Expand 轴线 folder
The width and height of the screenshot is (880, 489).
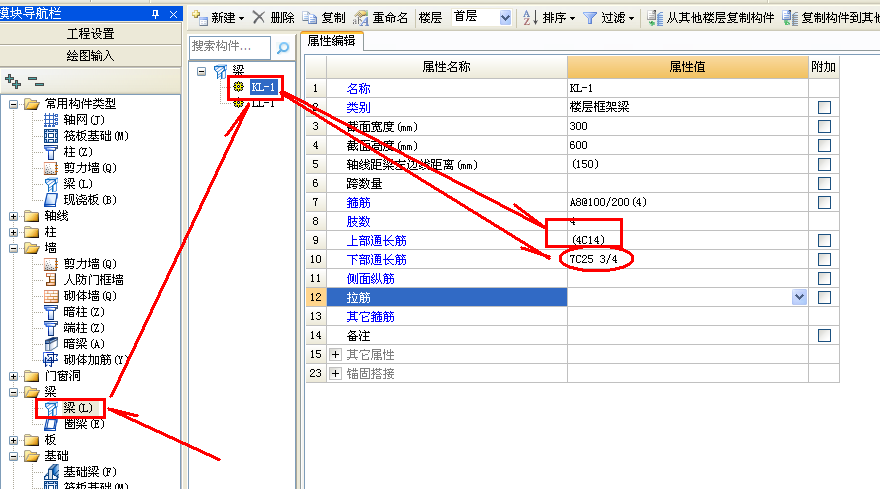pyautogui.click(x=13, y=216)
